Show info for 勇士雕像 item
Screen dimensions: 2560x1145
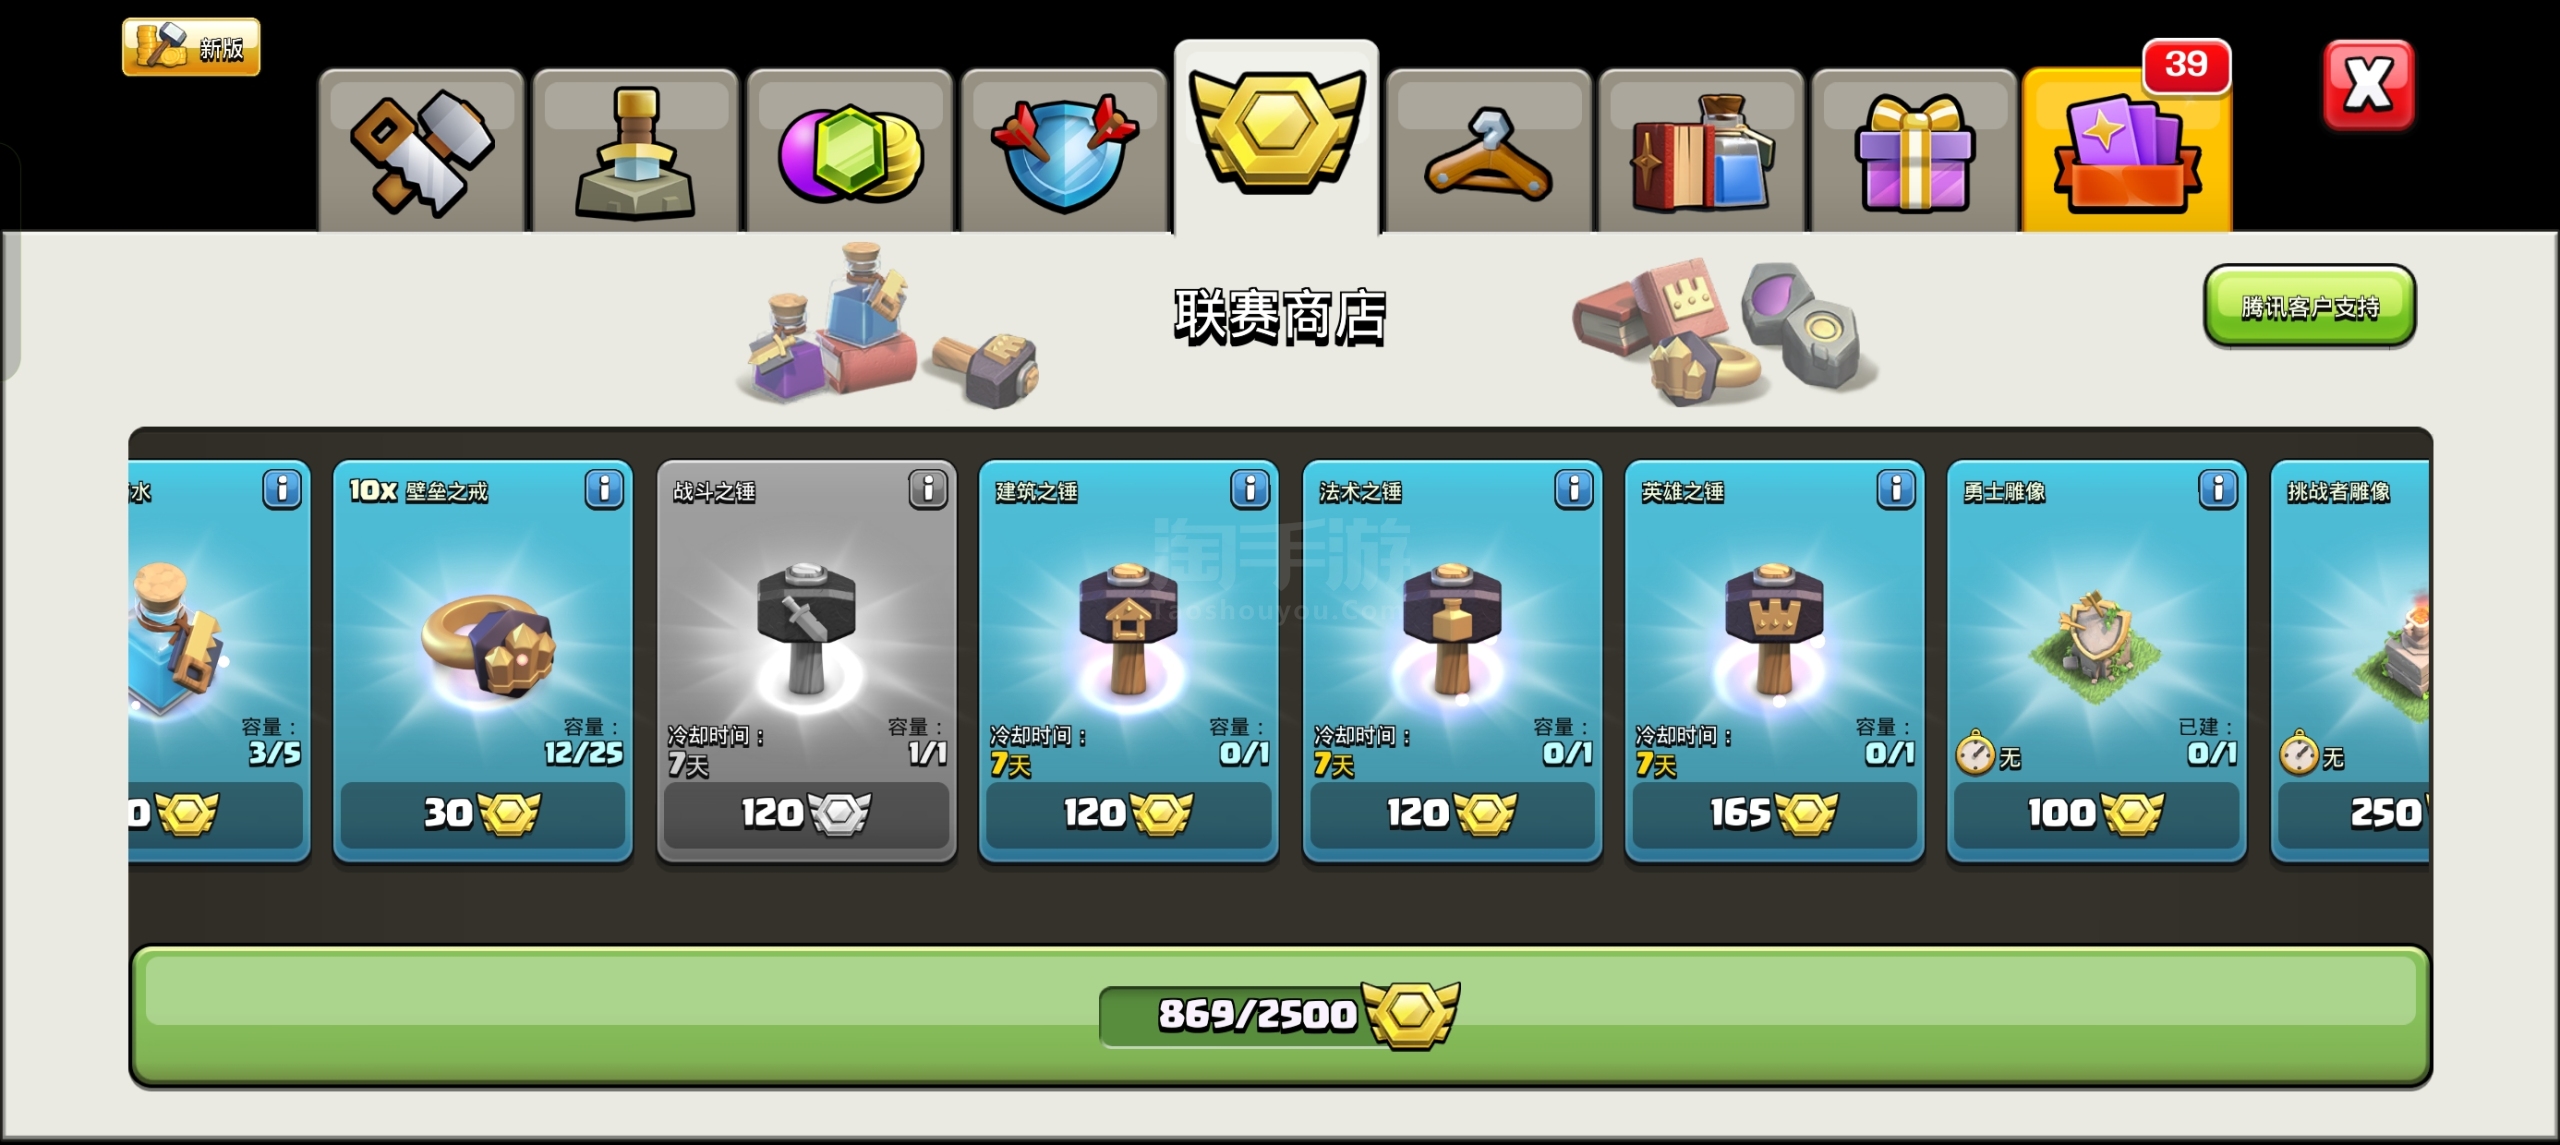(x=2218, y=489)
